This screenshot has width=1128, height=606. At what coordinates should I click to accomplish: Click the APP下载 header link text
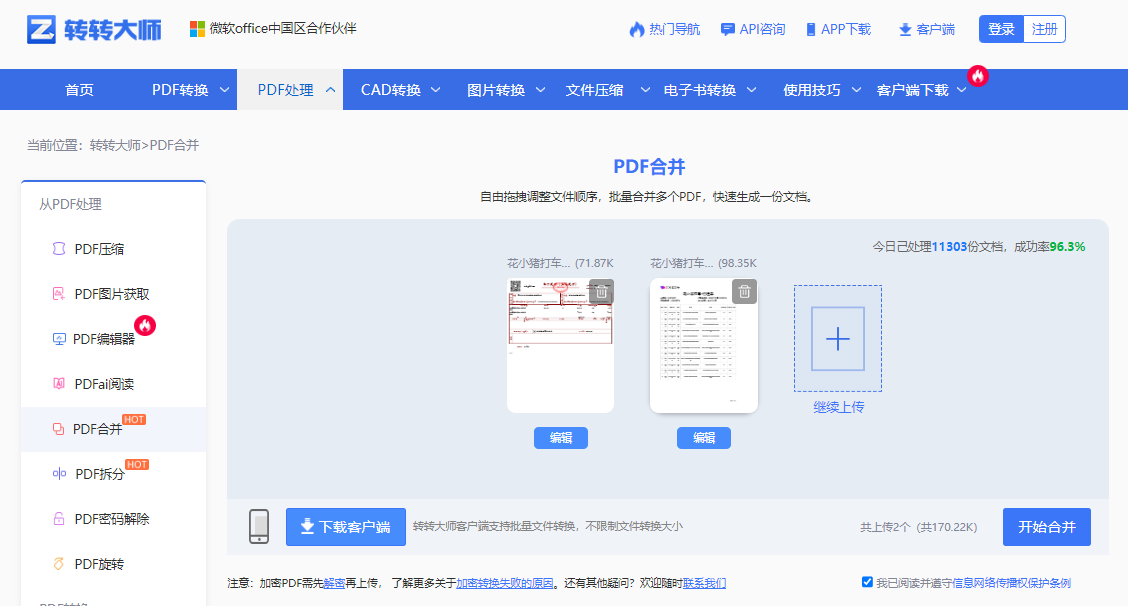(x=846, y=30)
